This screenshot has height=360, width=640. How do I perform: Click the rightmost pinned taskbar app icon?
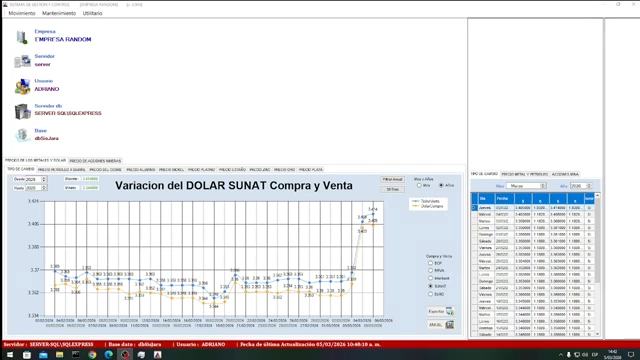pos(158,355)
